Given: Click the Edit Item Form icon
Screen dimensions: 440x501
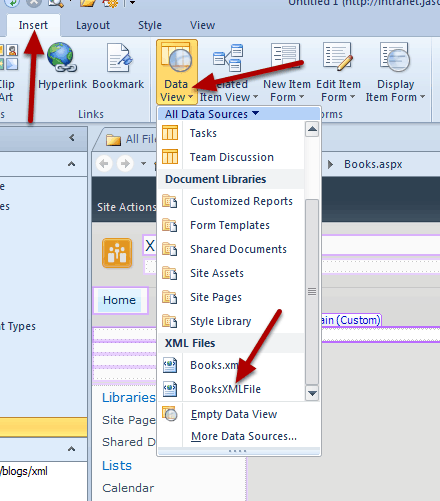Looking at the screenshot, I should click(x=338, y=57).
